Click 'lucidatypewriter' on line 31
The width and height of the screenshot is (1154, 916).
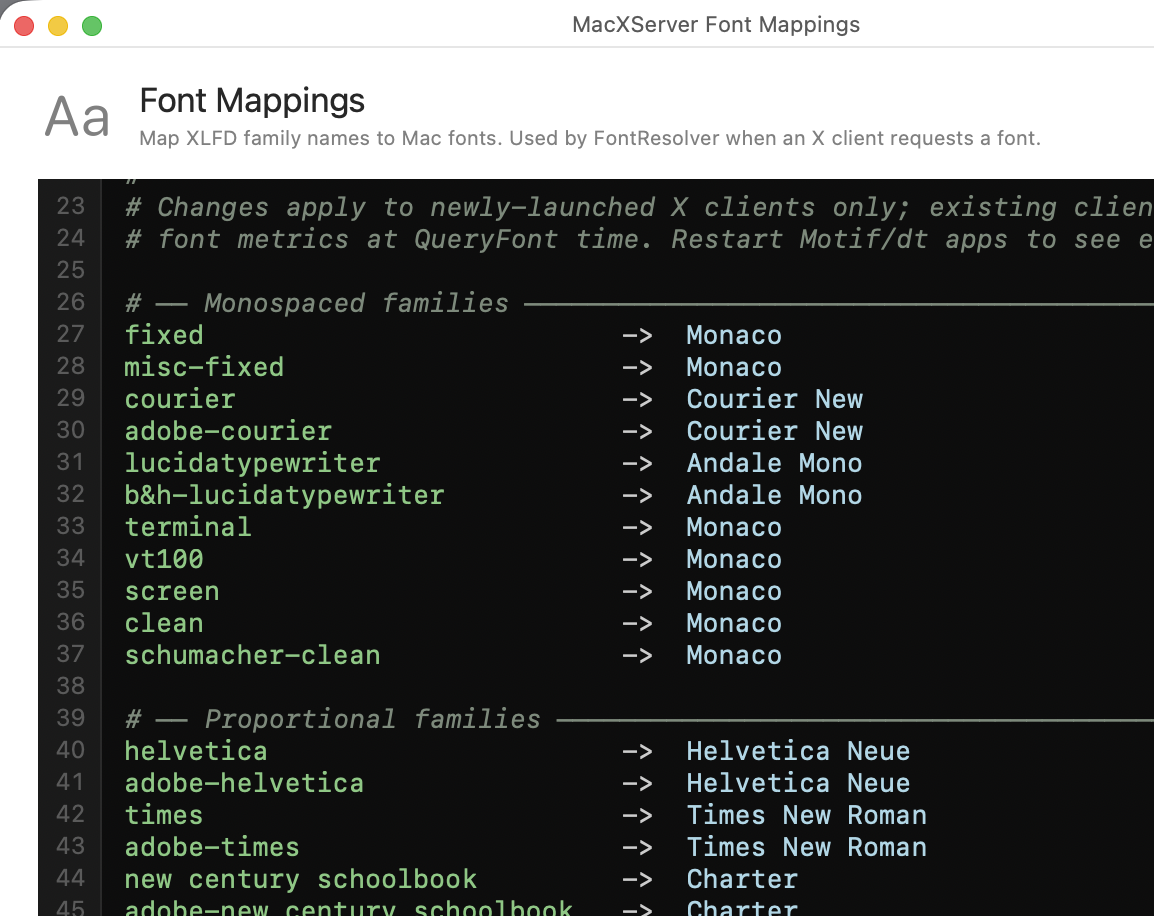(252, 463)
